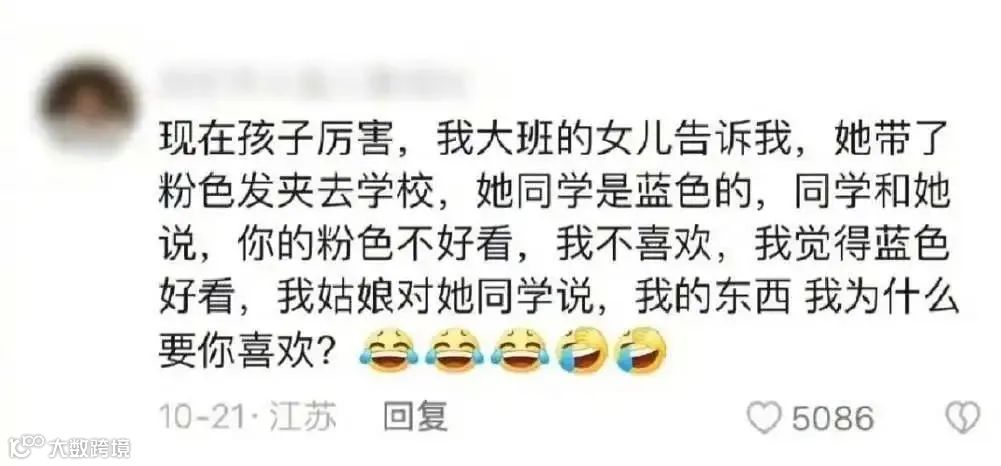
Task: Click the text line starting 粉色发夹去学校
Action: [554, 192]
